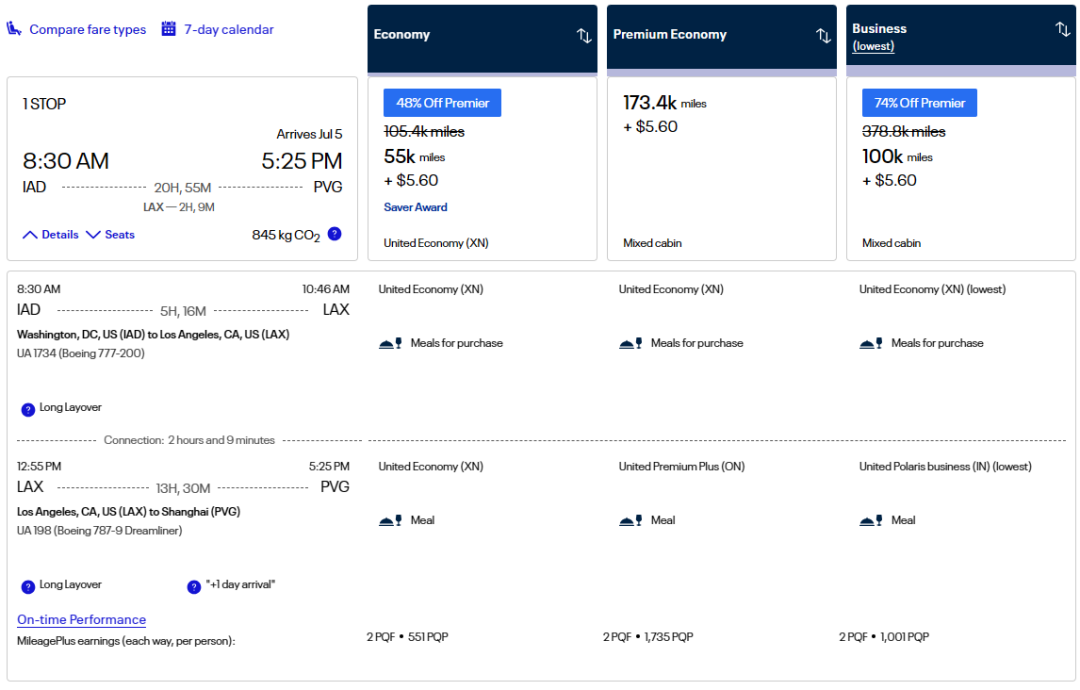Screen dimensions: 1080x690
Task: Click the LAX — 2H, 9M layover text
Action: point(179,207)
